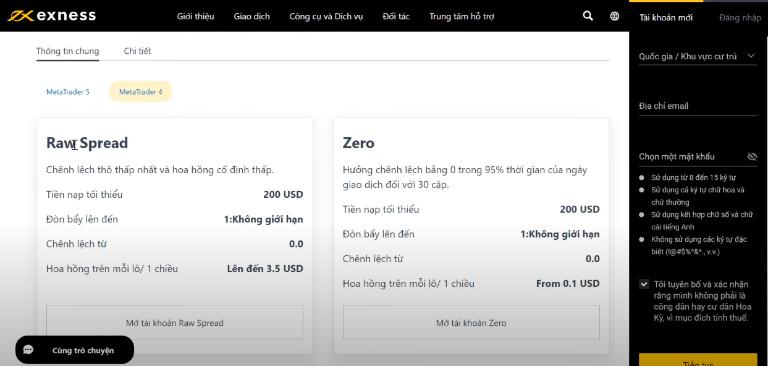Open Trung tâm hỗ trợ menu
Viewport: 768px width, 366px height.
click(x=462, y=16)
